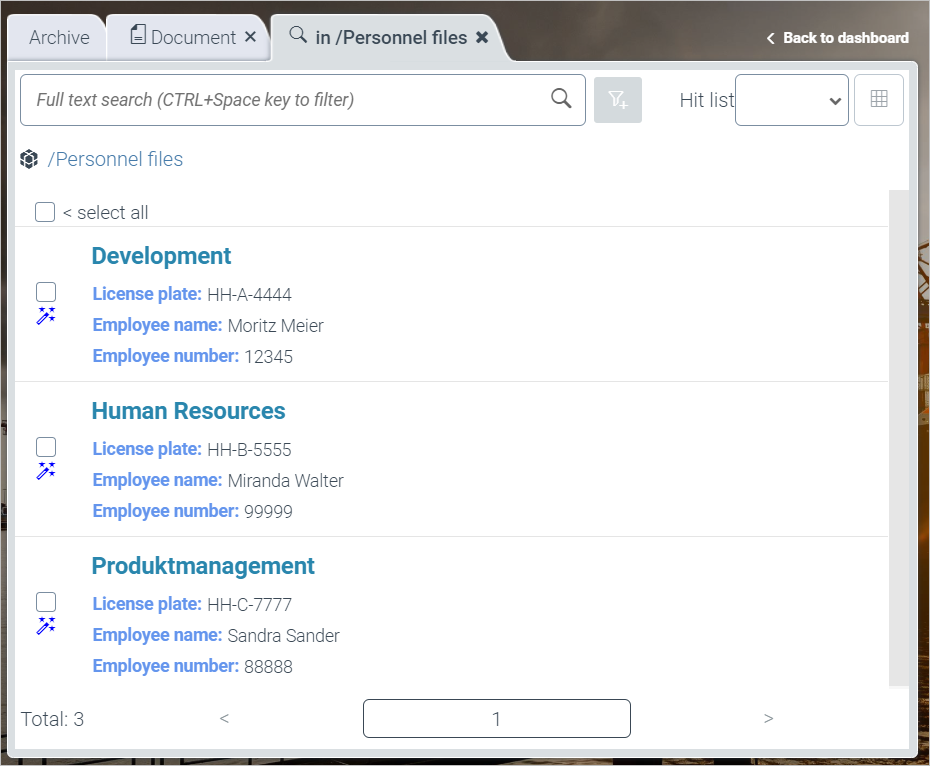Go back to dashboard

coord(837,38)
